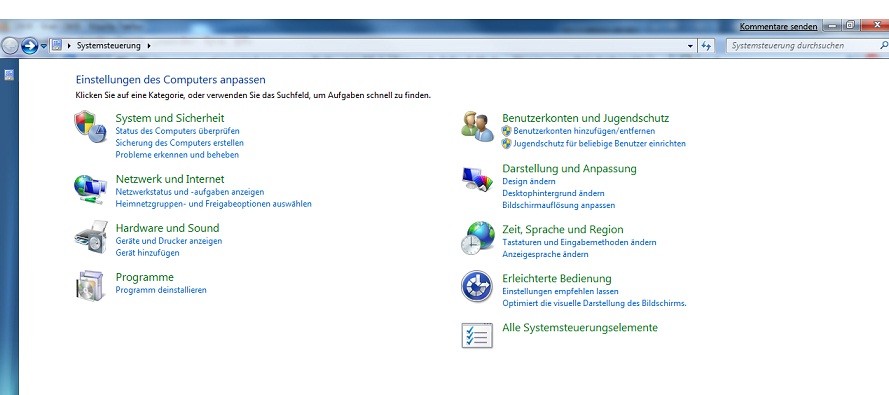
Task: Open the Programm deinstallieren link
Action: tap(161, 290)
